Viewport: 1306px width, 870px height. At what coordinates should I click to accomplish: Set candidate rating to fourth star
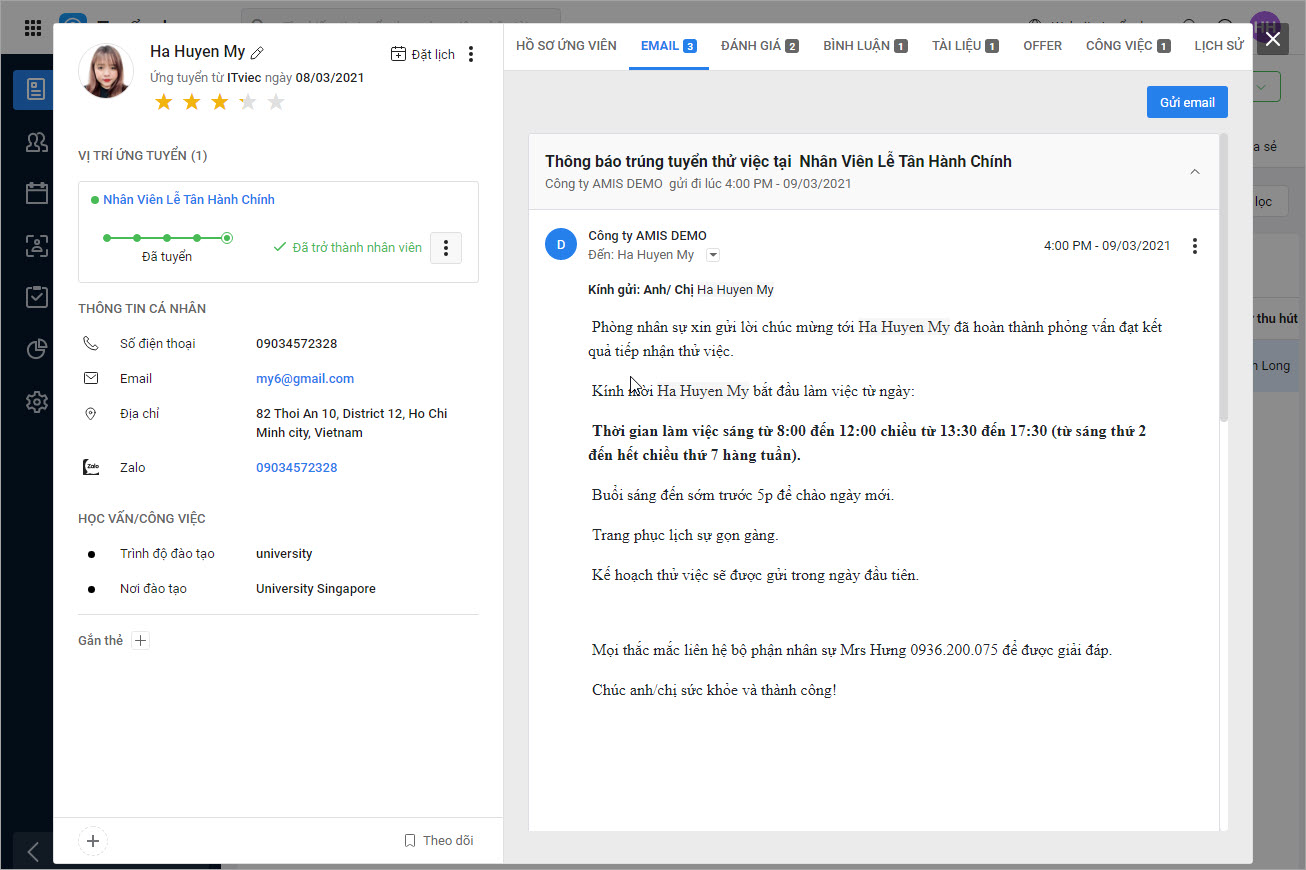248,102
